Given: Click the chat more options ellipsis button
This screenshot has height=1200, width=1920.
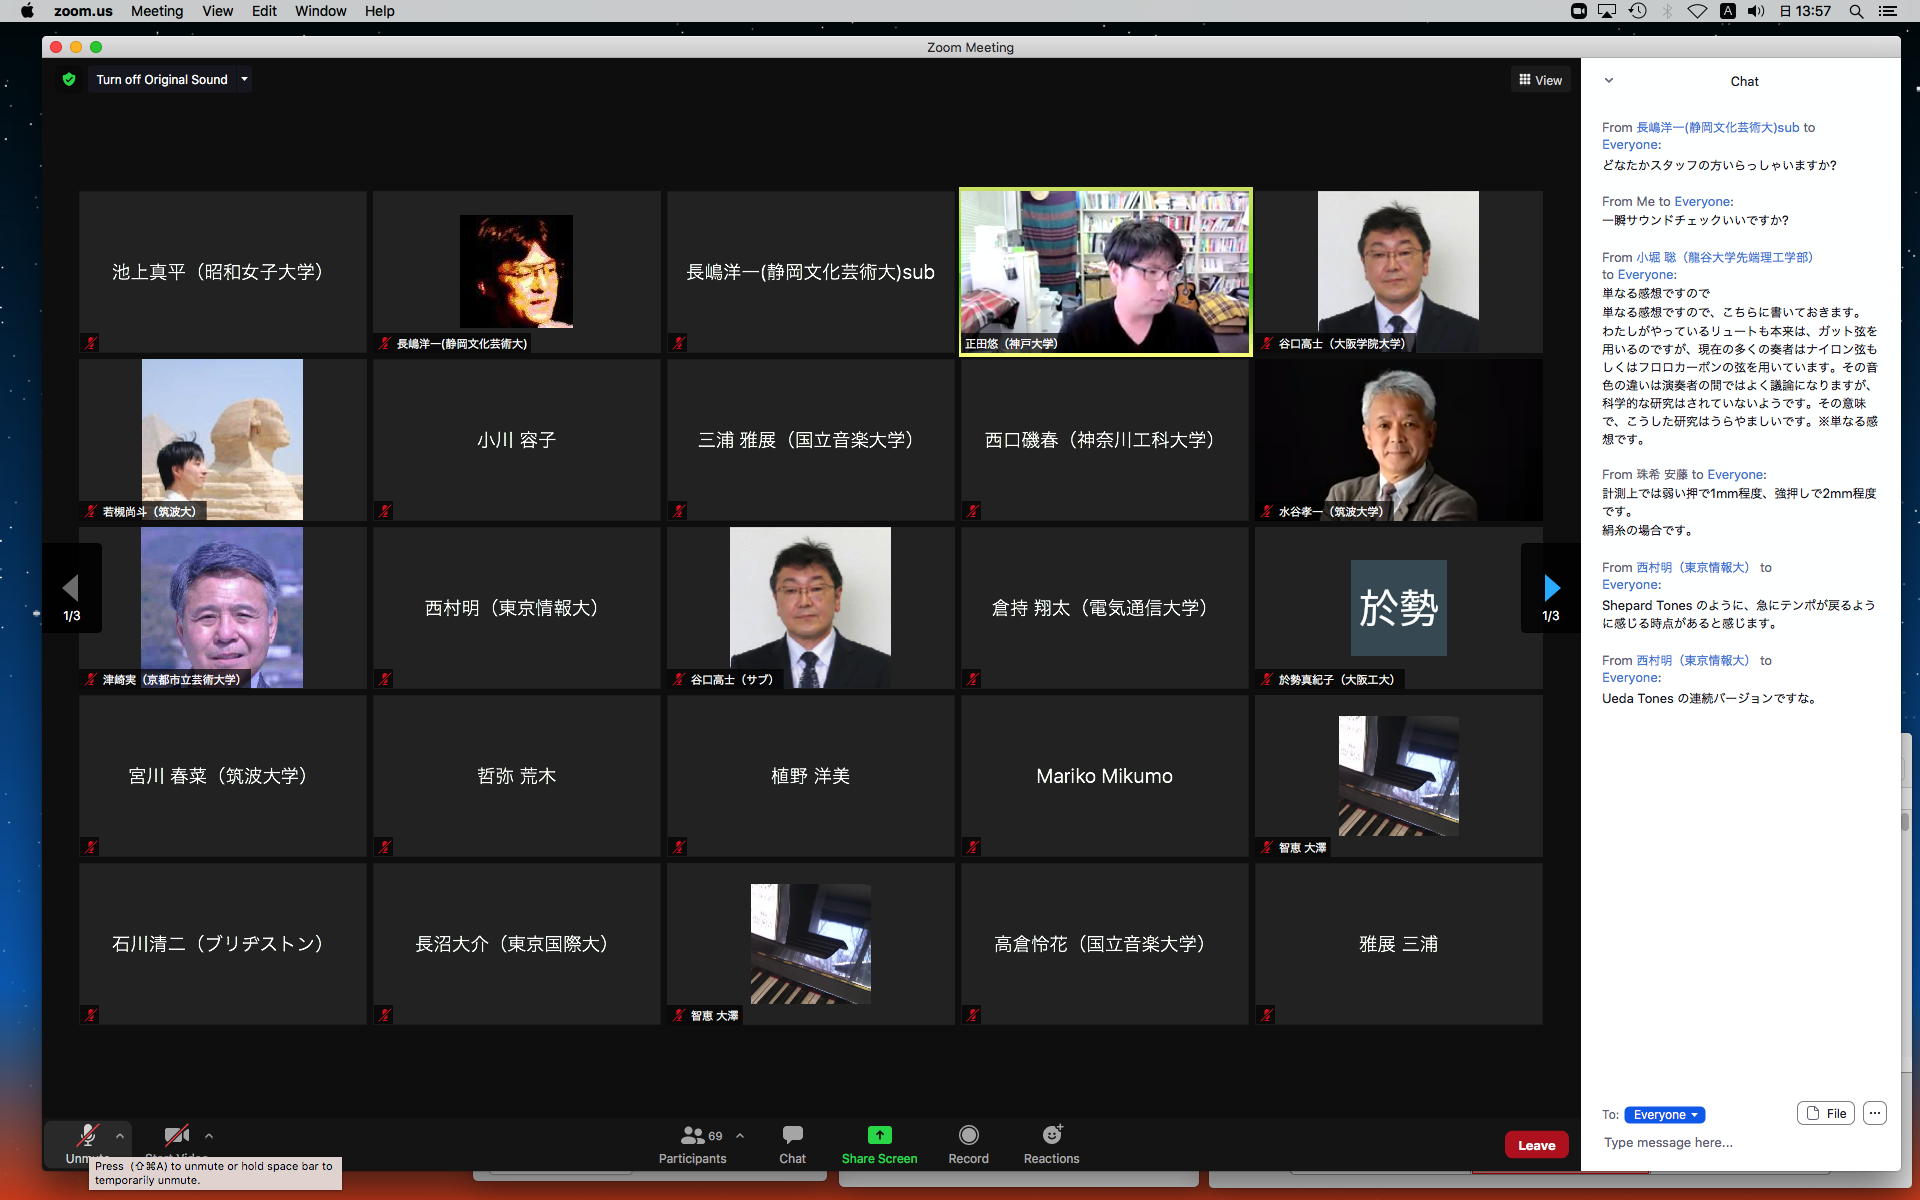Looking at the screenshot, I should 1875,1113.
